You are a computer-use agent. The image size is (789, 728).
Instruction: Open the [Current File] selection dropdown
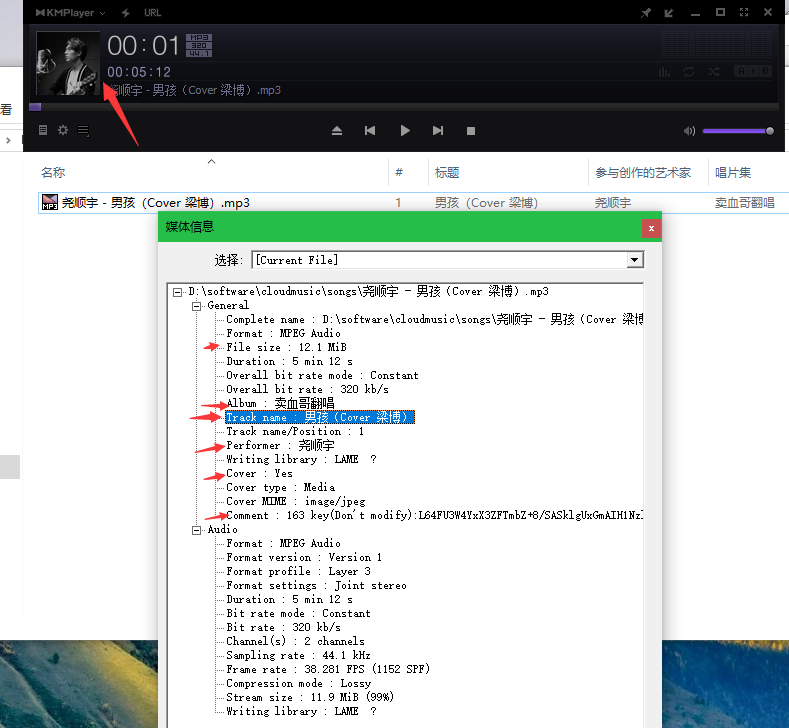pos(635,260)
